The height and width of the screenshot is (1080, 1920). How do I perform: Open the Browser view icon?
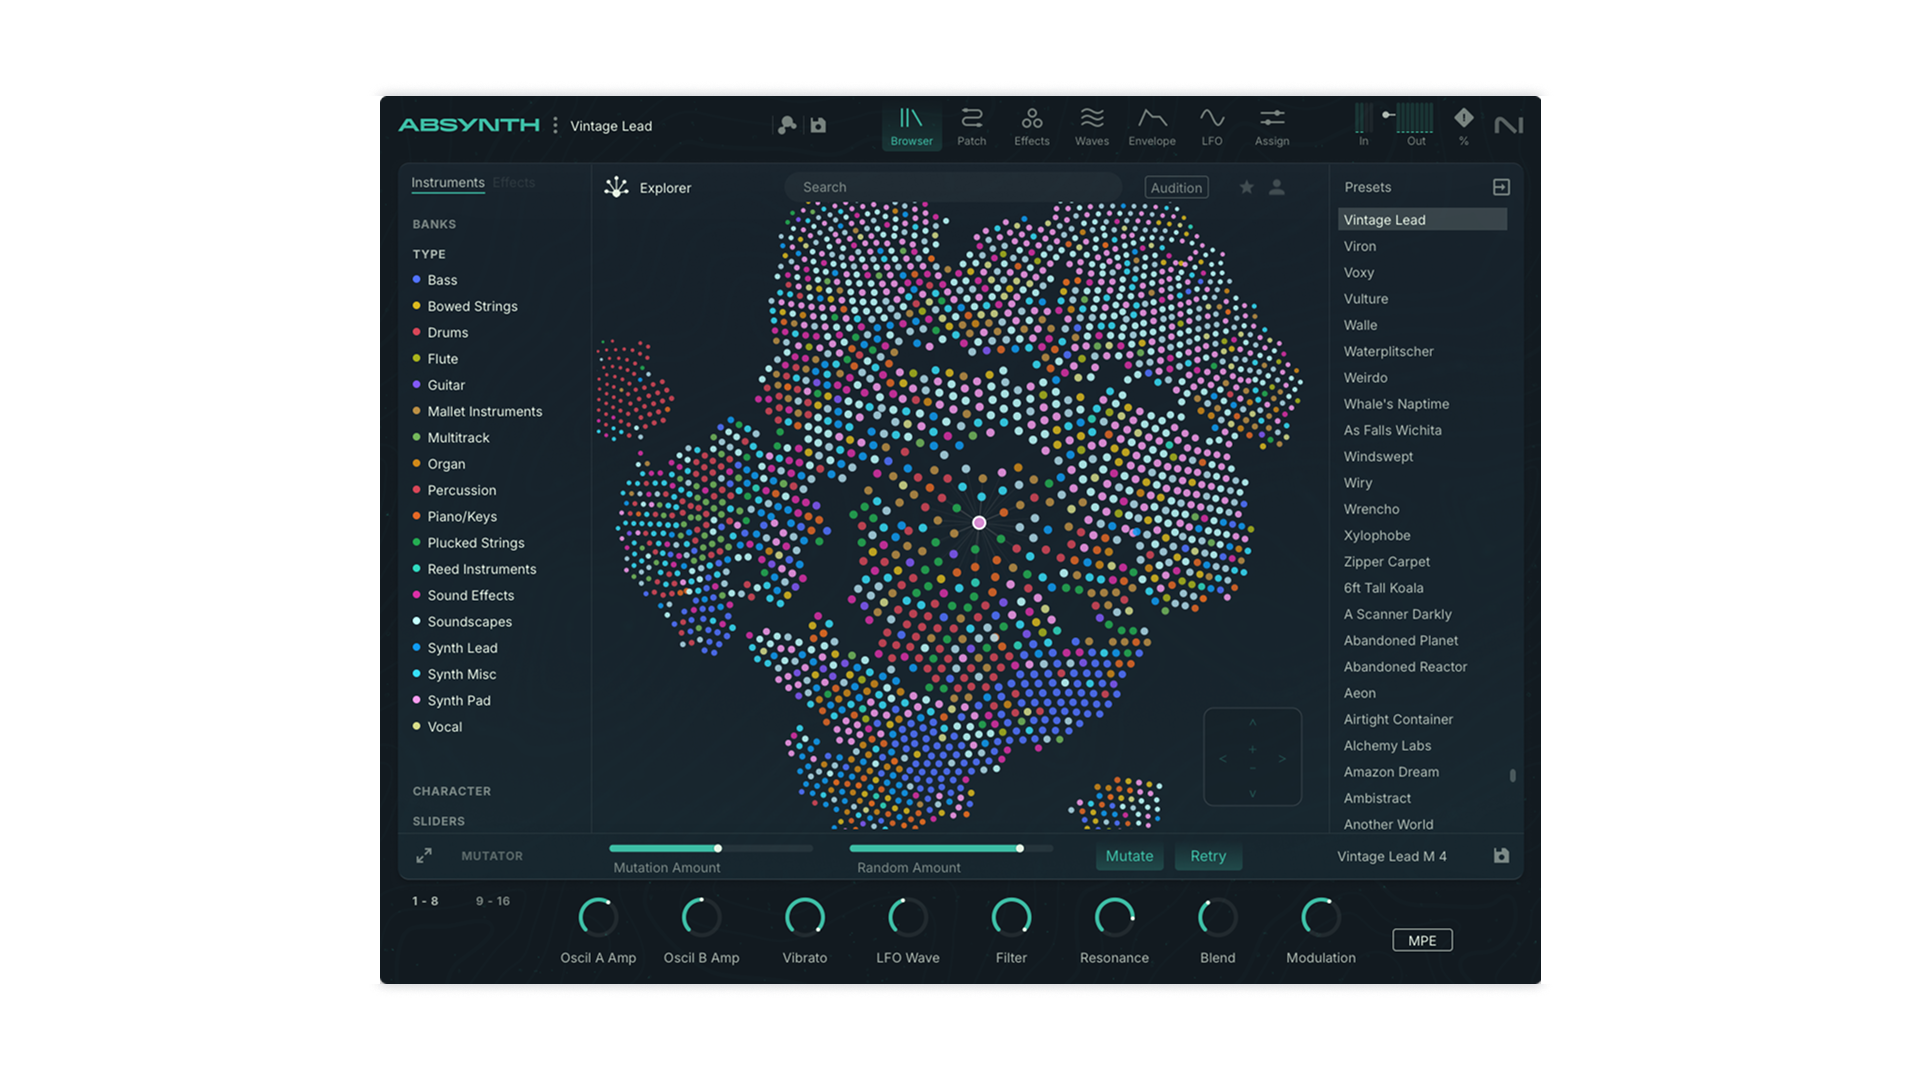coord(911,126)
